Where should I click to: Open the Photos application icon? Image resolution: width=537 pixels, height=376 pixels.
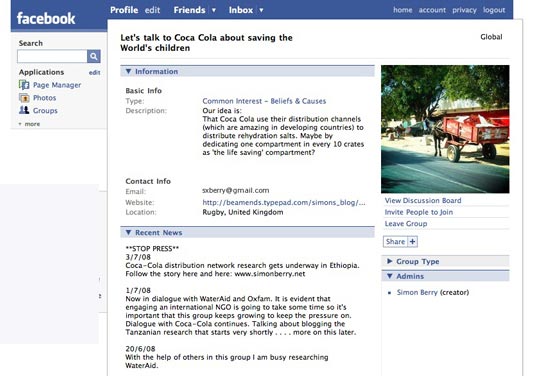coord(24,98)
